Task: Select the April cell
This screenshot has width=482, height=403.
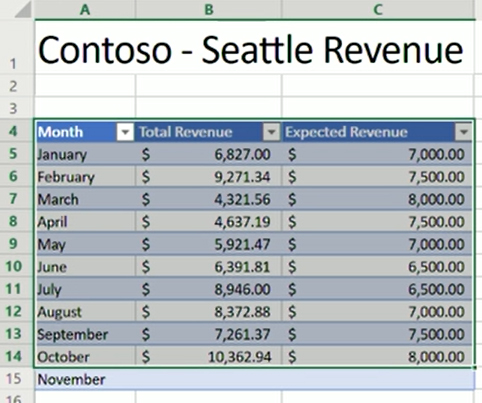Action: pos(85,222)
